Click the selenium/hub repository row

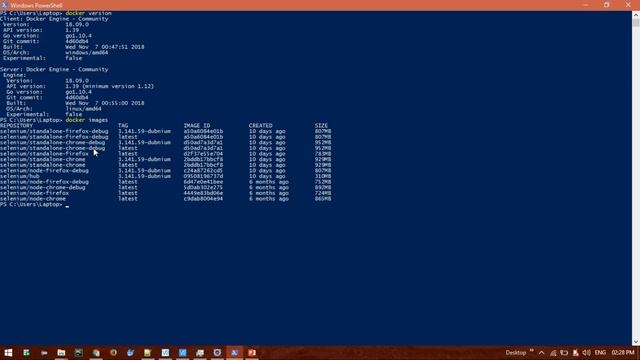[x=20, y=176]
